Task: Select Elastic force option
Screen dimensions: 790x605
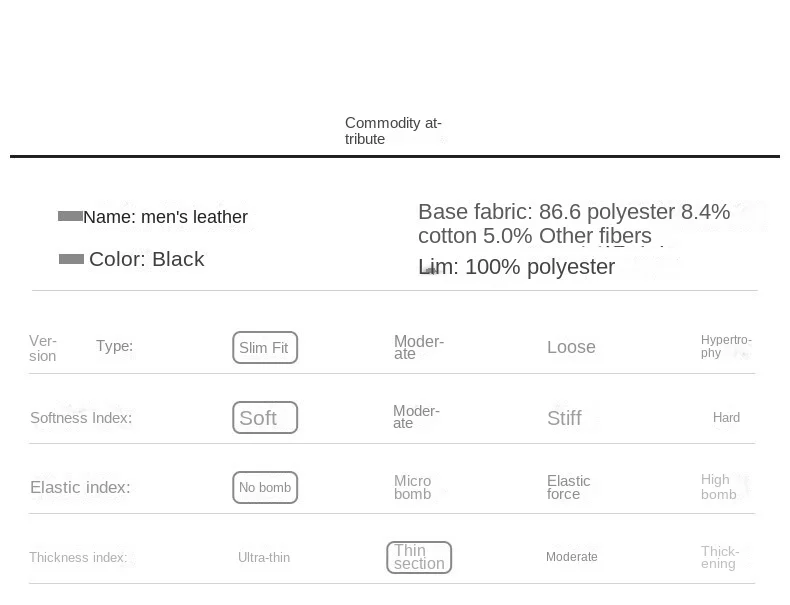Action: pyautogui.click(x=568, y=487)
